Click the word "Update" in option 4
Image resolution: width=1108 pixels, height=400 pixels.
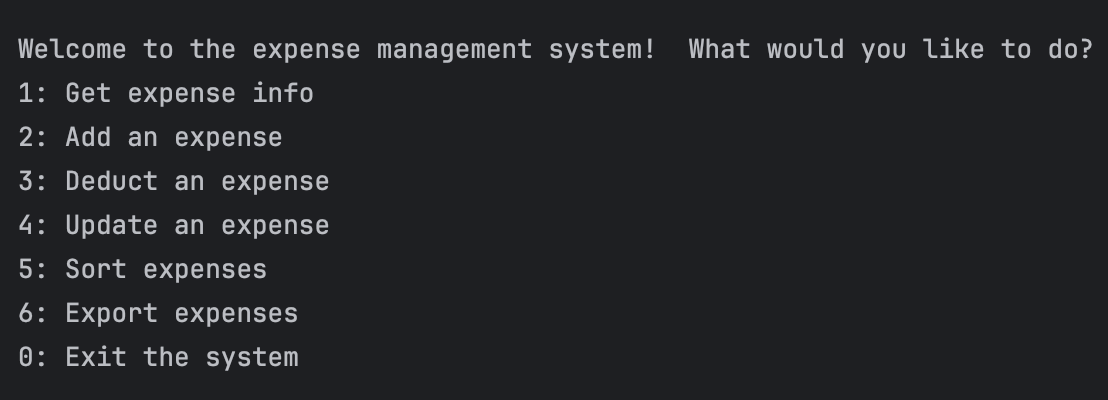tap(112, 225)
